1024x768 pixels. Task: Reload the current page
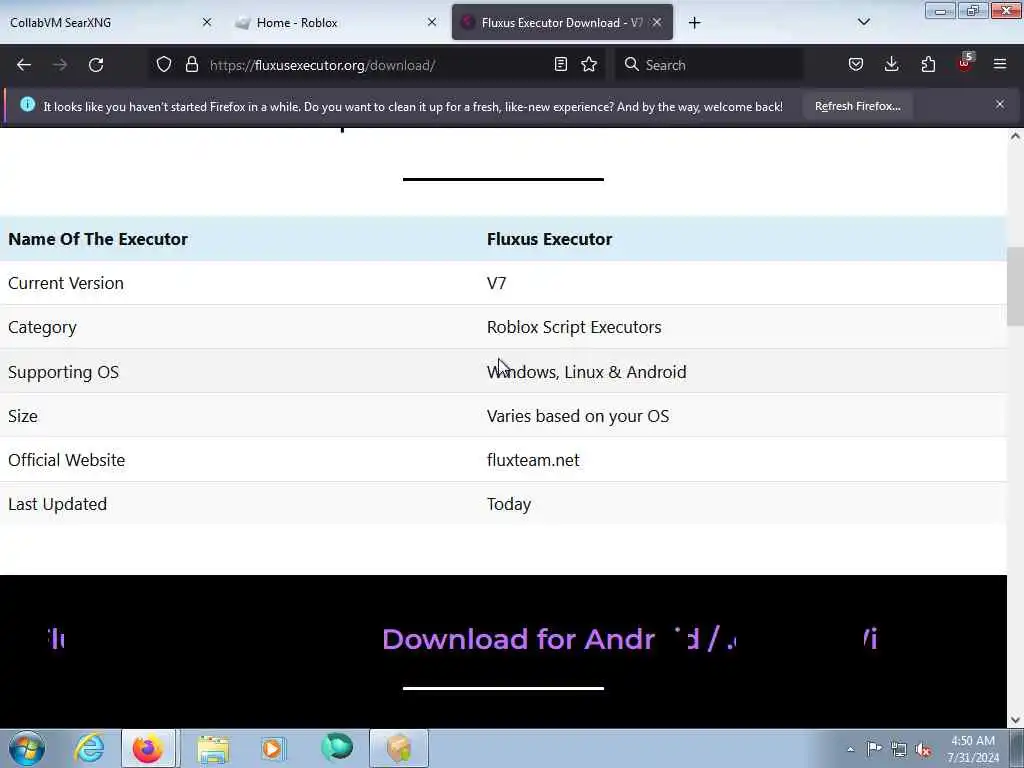[96, 65]
